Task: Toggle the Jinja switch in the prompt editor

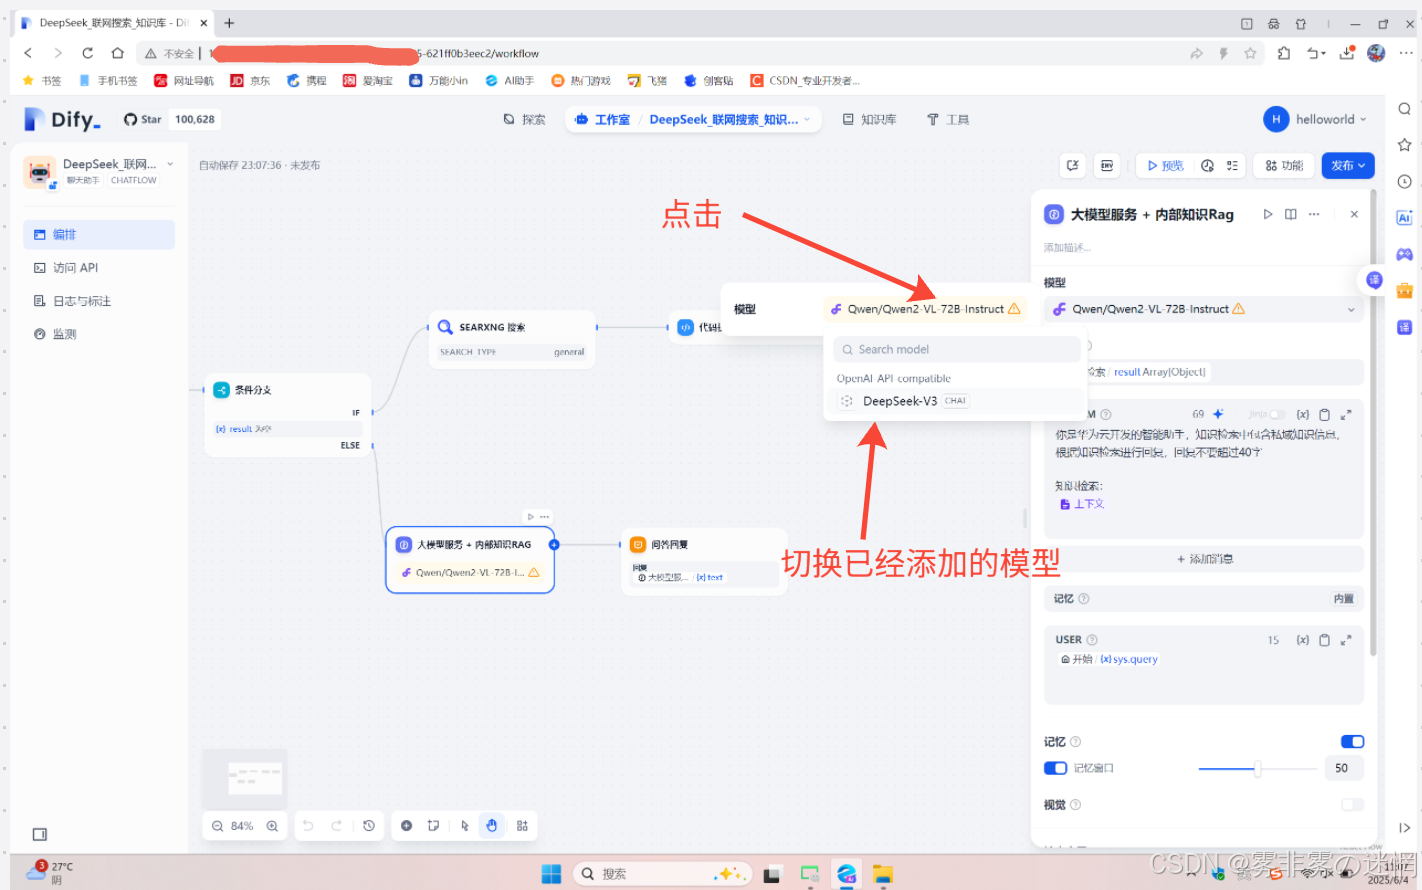Action: [1277, 414]
